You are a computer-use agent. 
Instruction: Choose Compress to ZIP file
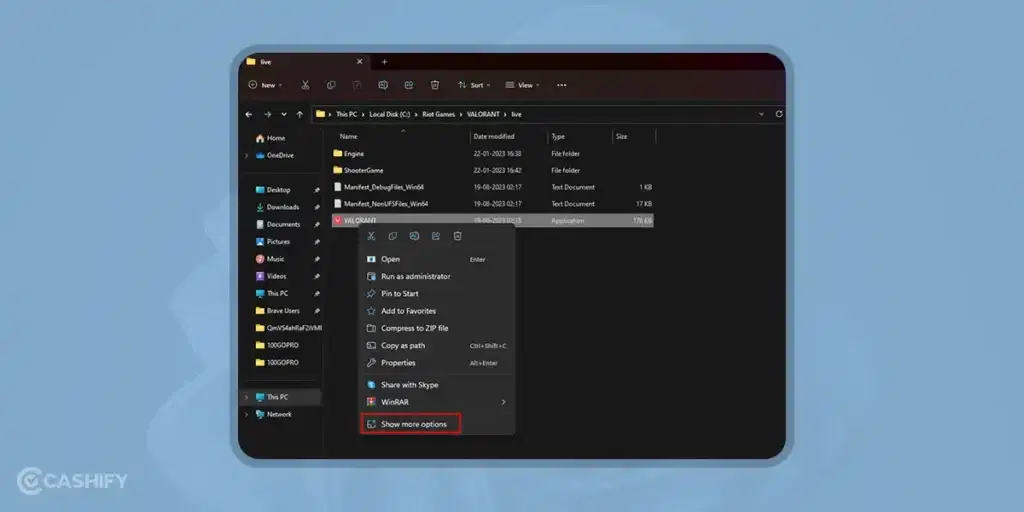[x=436, y=328]
